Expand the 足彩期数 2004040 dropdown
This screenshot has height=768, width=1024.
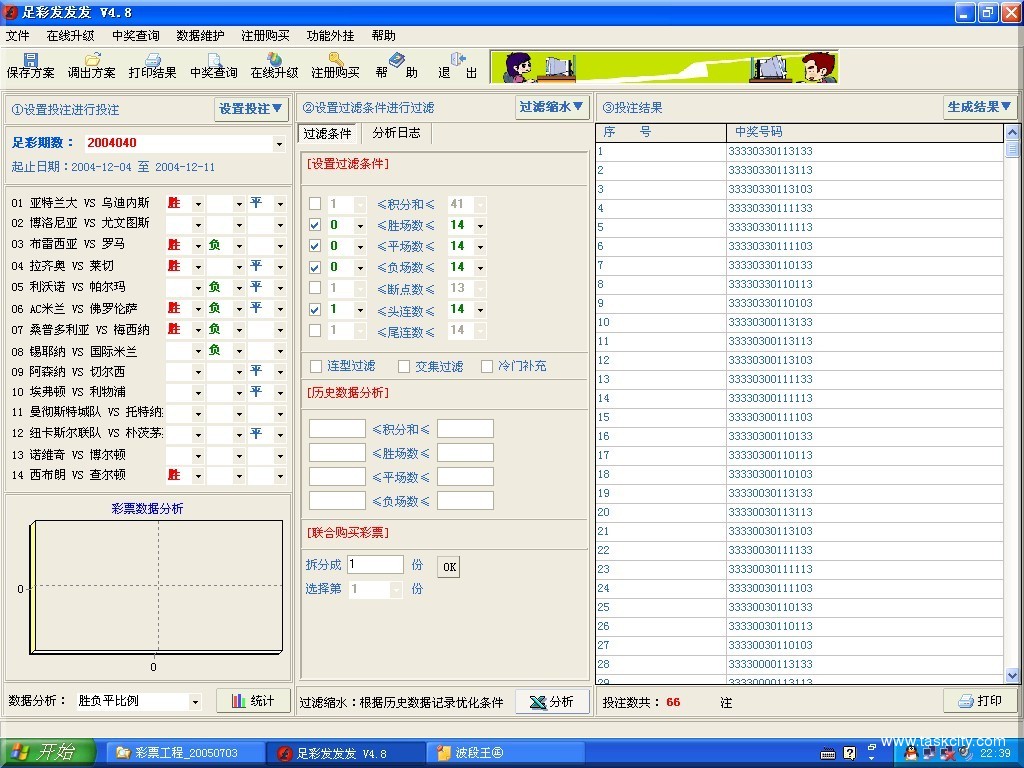click(x=279, y=144)
